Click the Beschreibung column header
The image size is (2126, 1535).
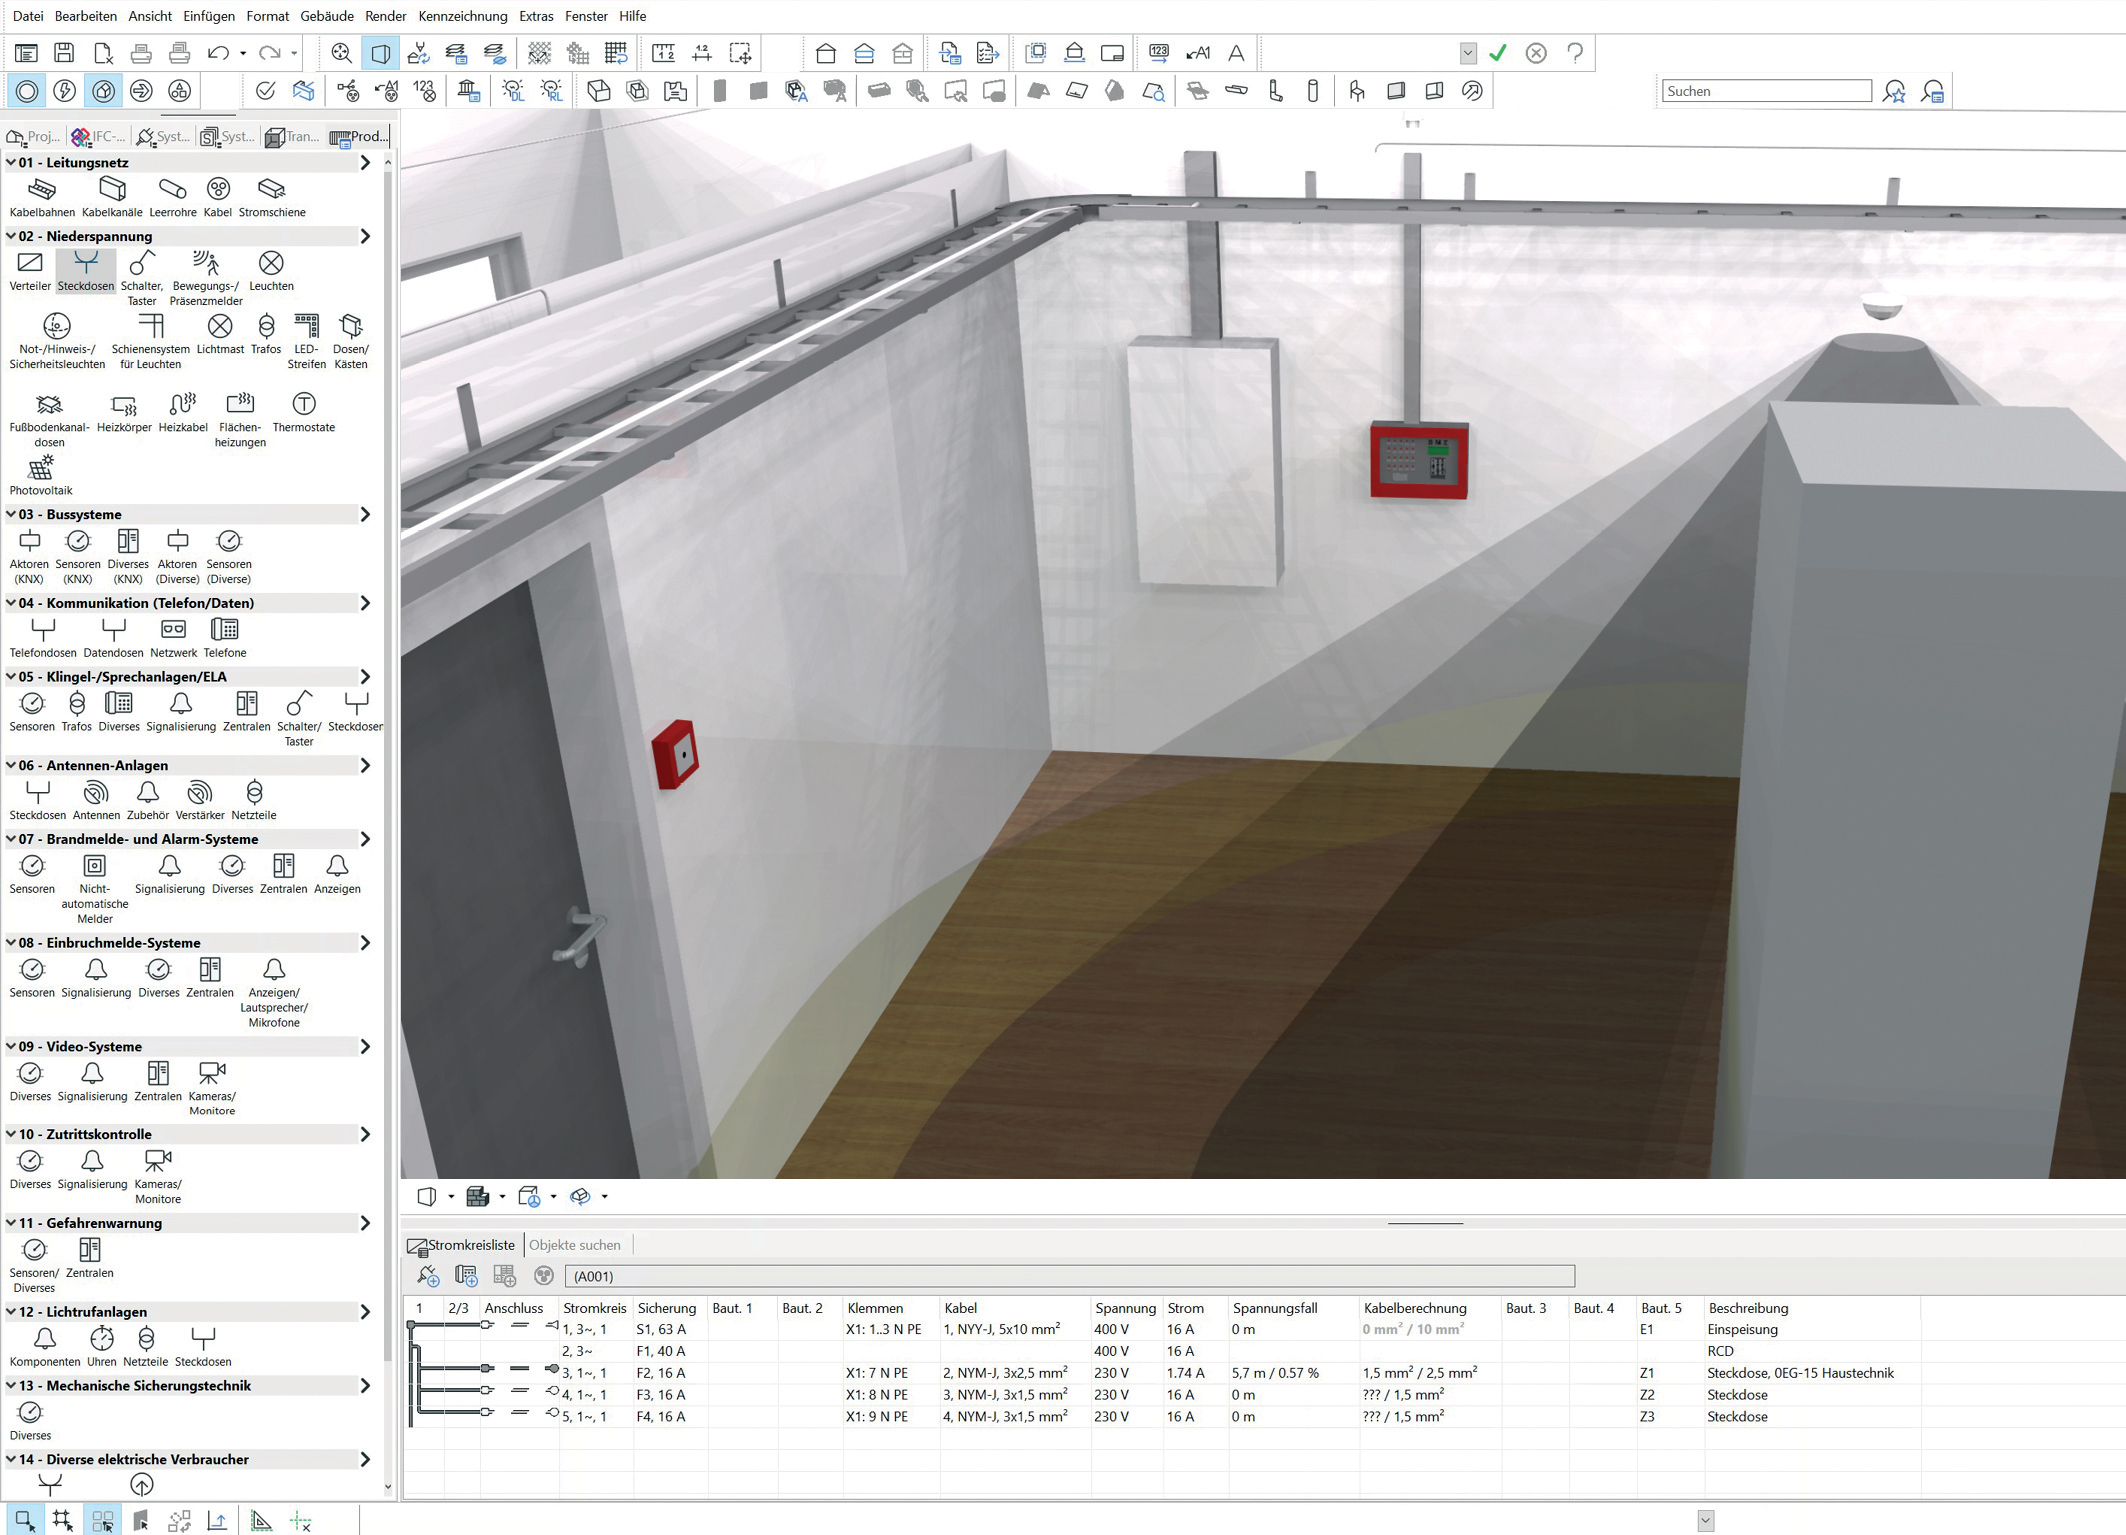(x=1748, y=1308)
